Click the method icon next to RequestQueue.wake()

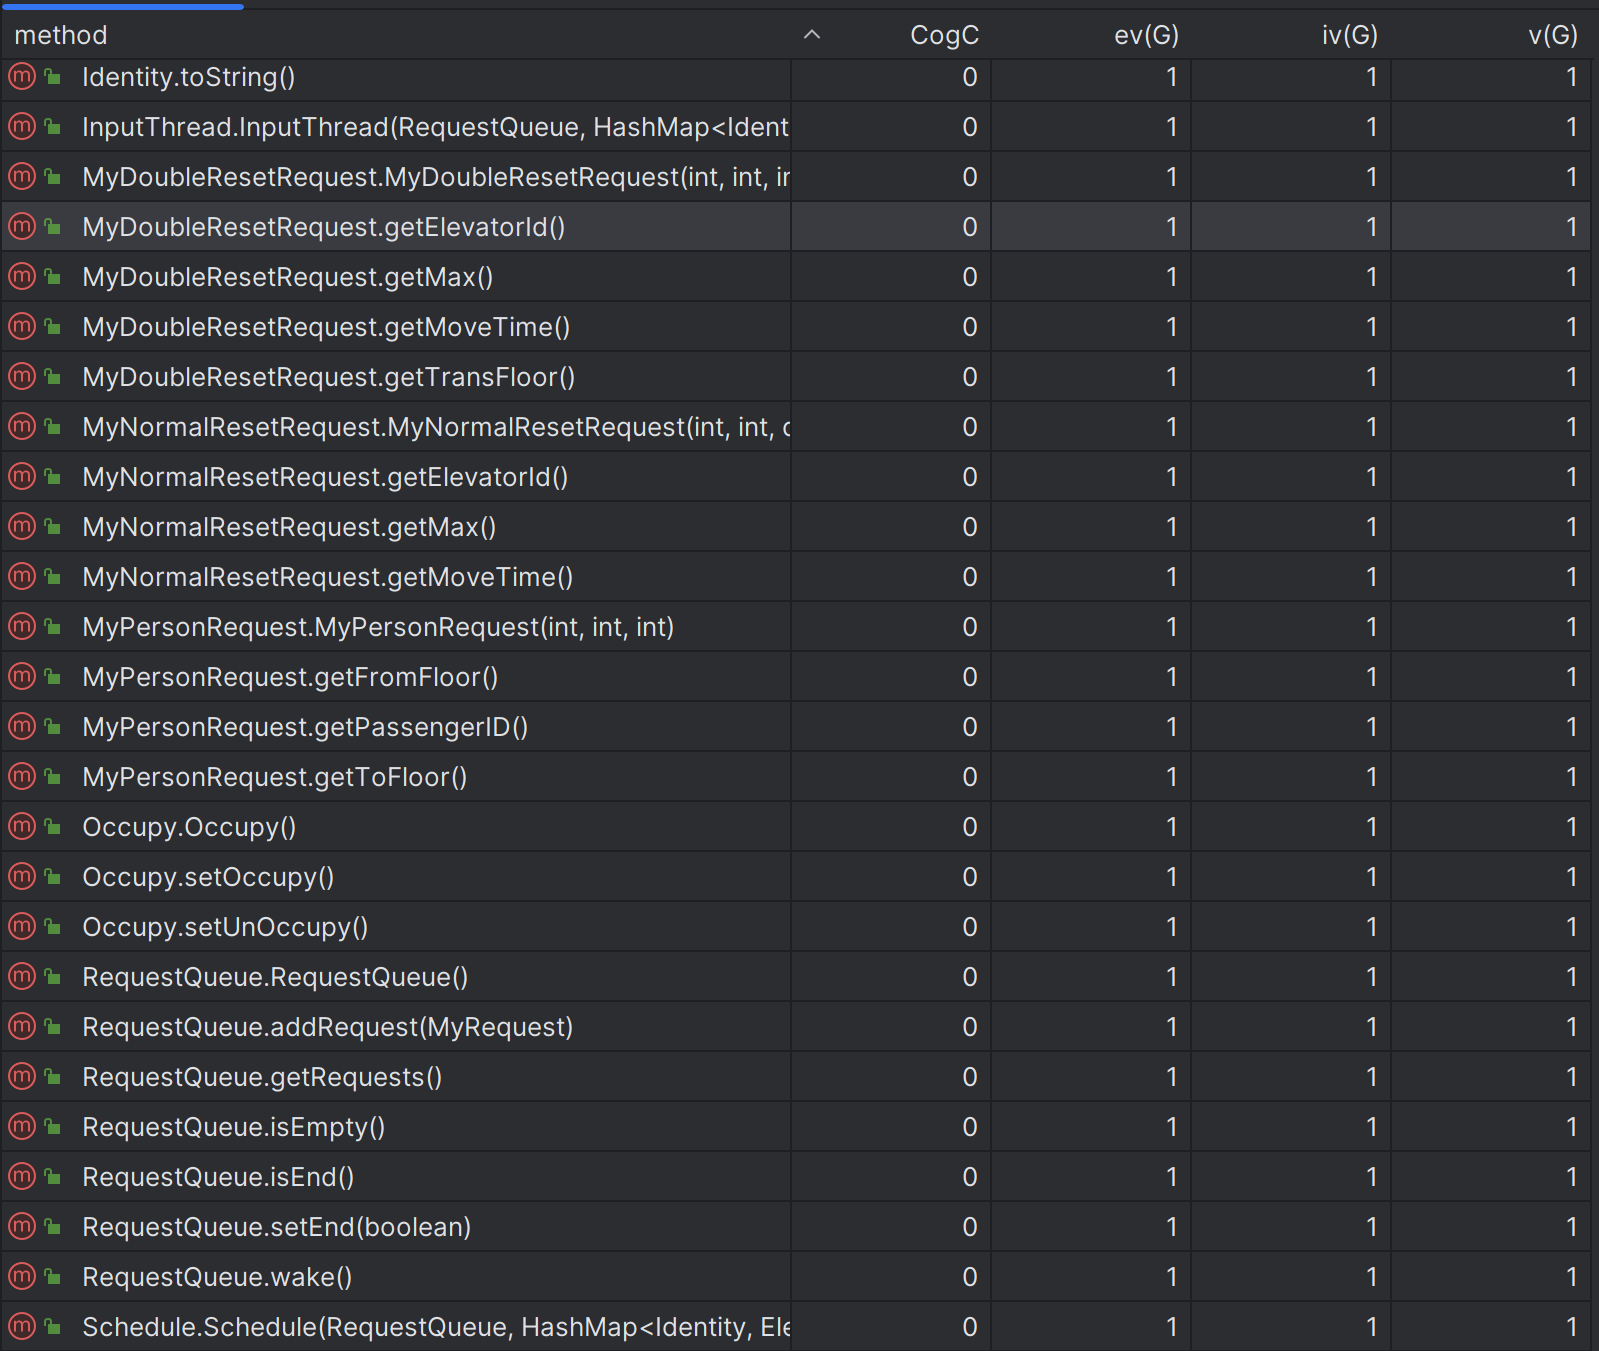[x=22, y=1277]
